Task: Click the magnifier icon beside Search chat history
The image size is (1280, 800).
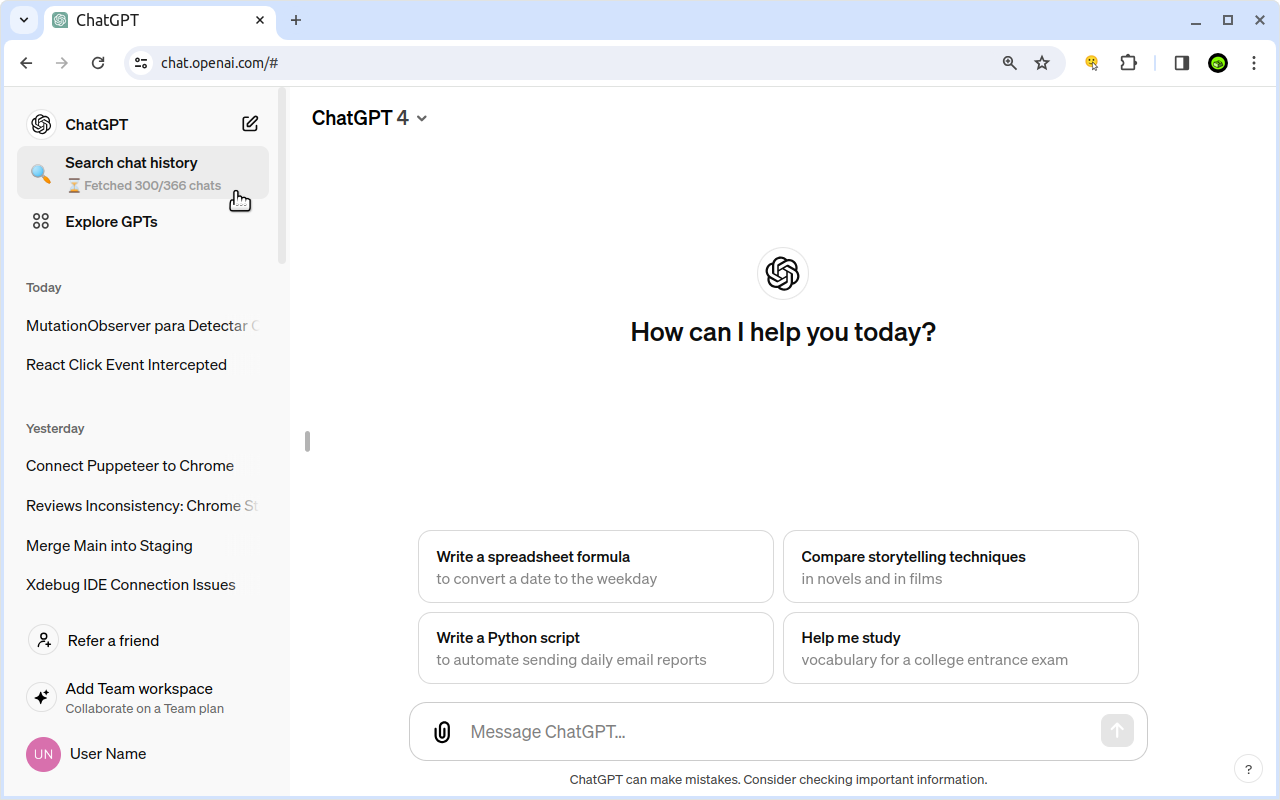Action: tap(41, 174)
